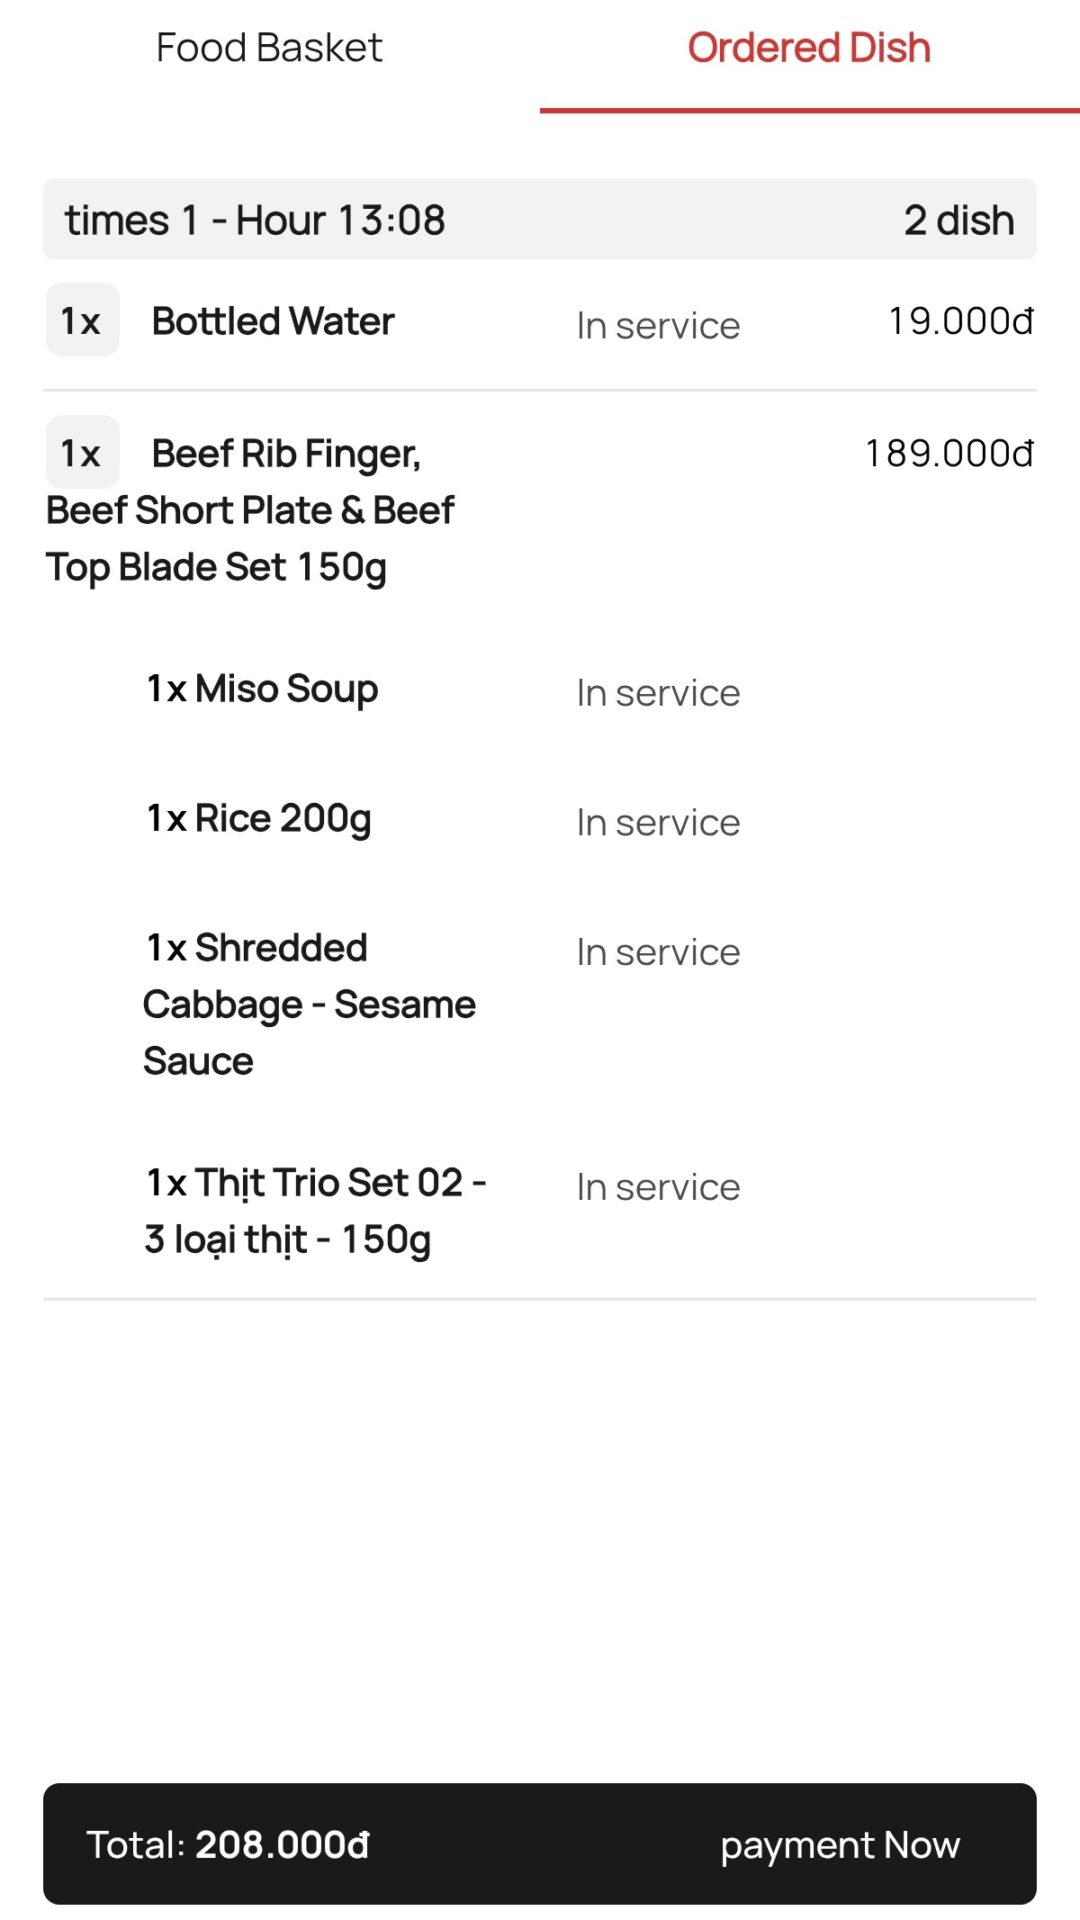Tap the payment Now button
This screenshot has width=1080, height=1920.
pos(839,1844)
